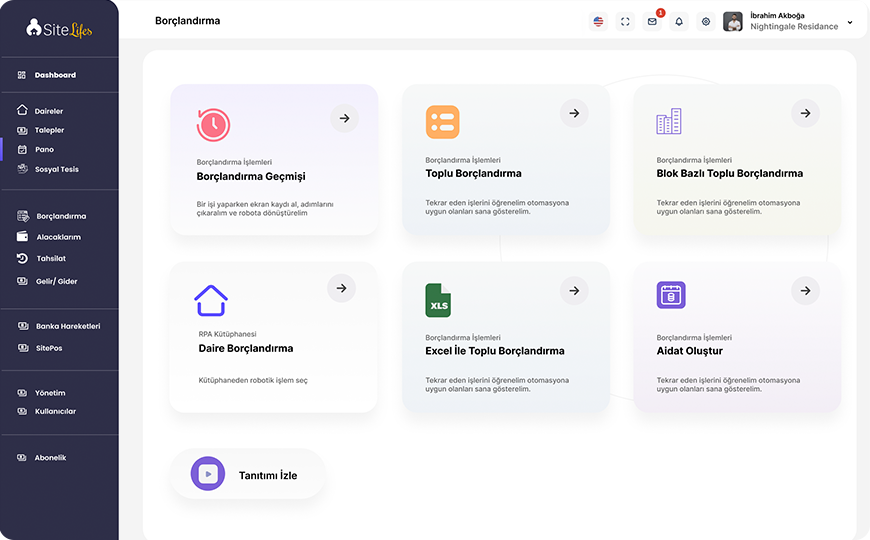Expand the İbrahim Akboğa user dropdown
The width and height of the screenshot is (870, 540).
pyautogui.click(x=849, y=23)
